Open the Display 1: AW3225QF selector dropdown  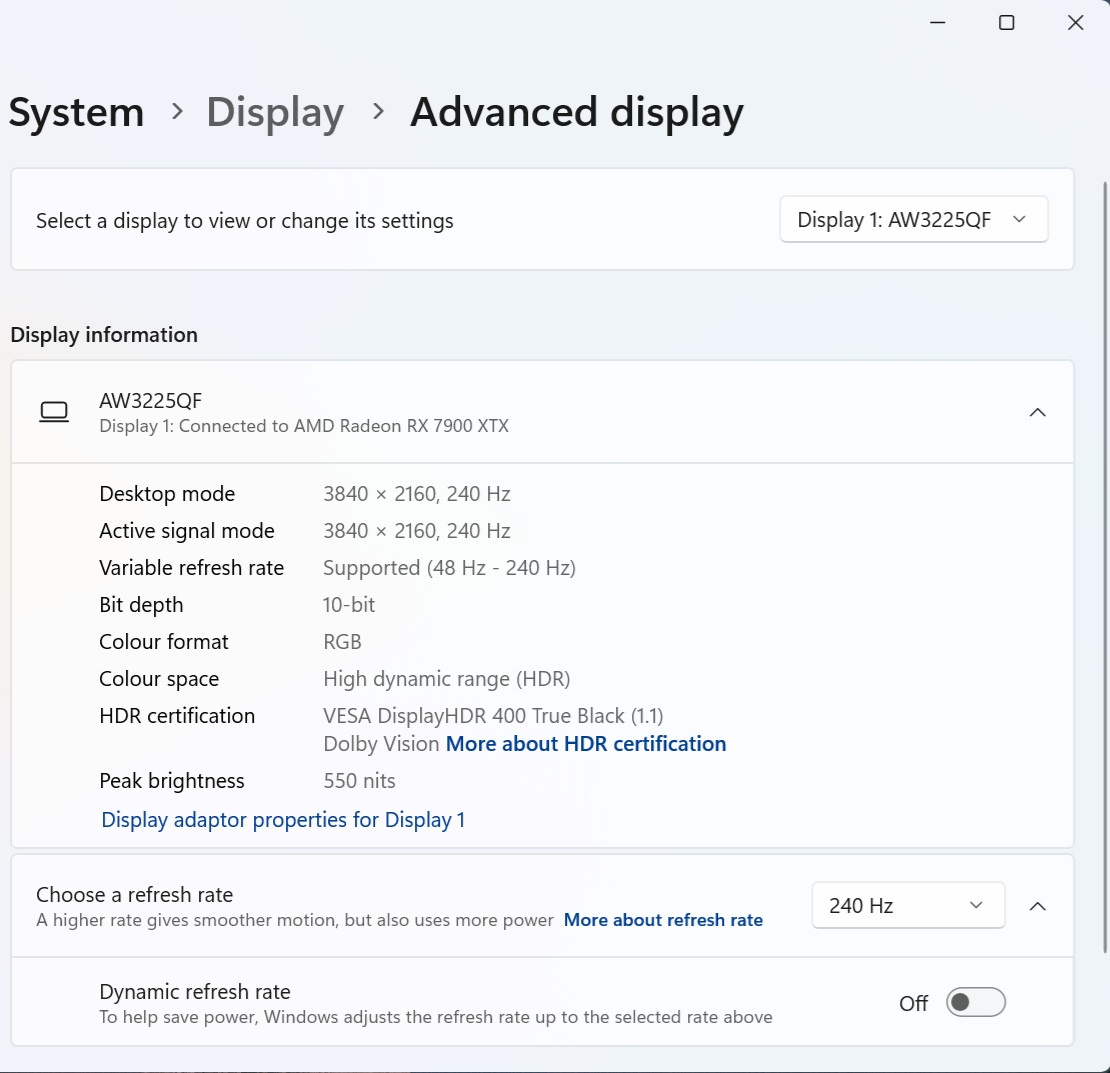pos(913,220)
